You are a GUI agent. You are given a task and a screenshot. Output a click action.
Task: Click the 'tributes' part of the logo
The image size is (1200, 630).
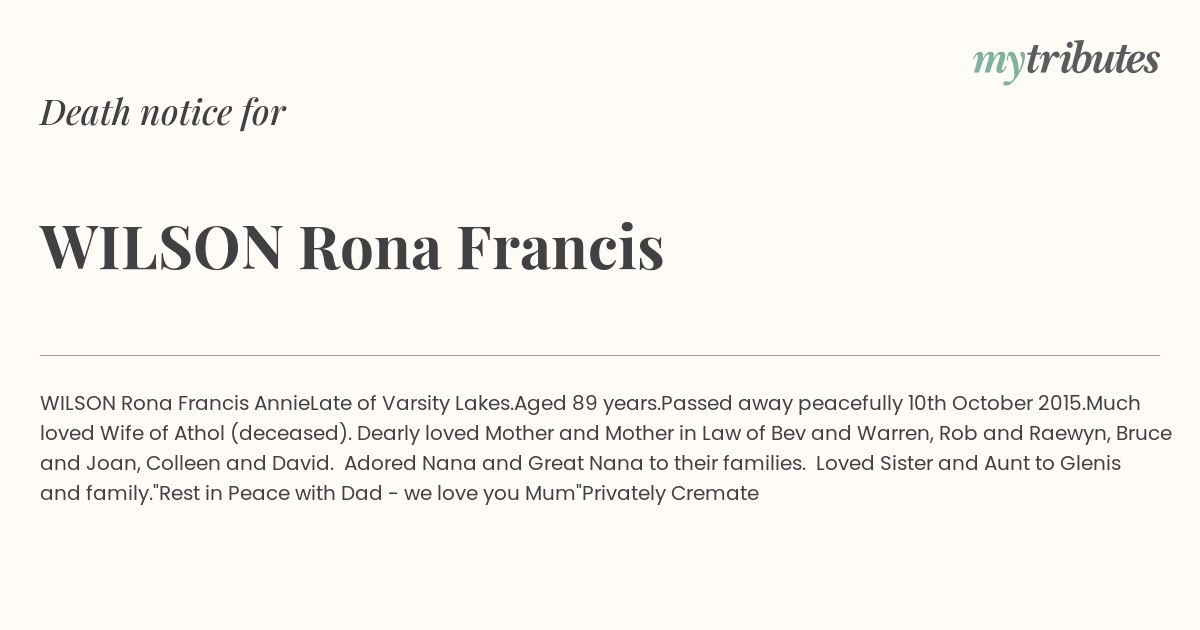[1093, 59]
